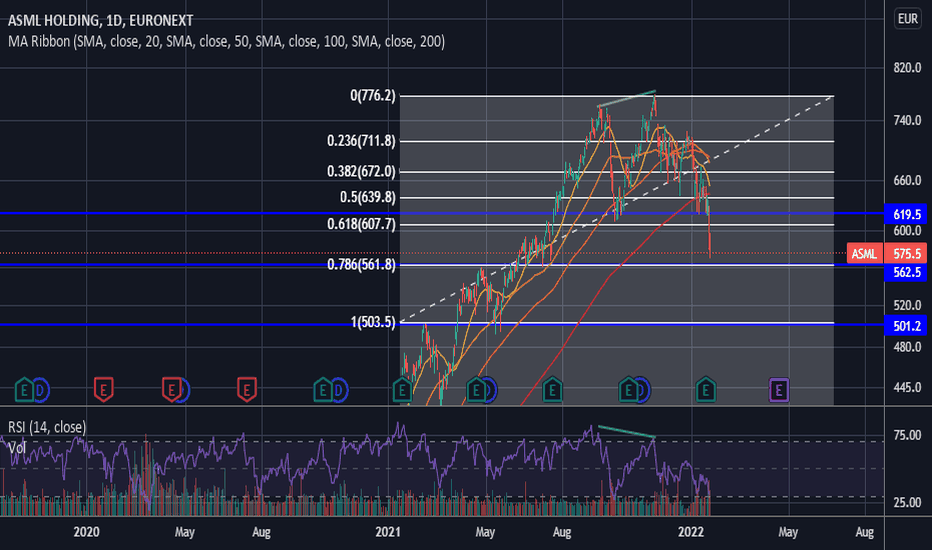932x550 pixels.
Task: Click green earnings marker before May 2021
Action: pyautogui.click(x=476, y=390)
